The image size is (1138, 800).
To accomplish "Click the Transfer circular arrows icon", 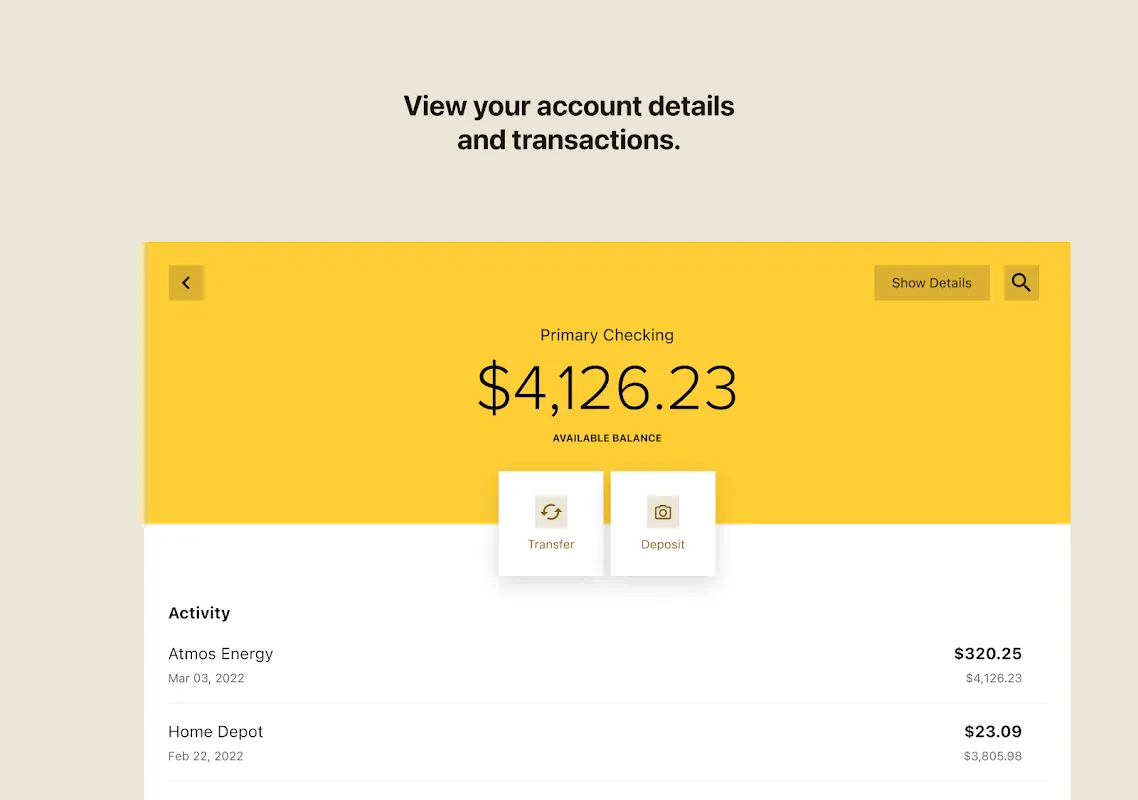I will coord(551,512).
